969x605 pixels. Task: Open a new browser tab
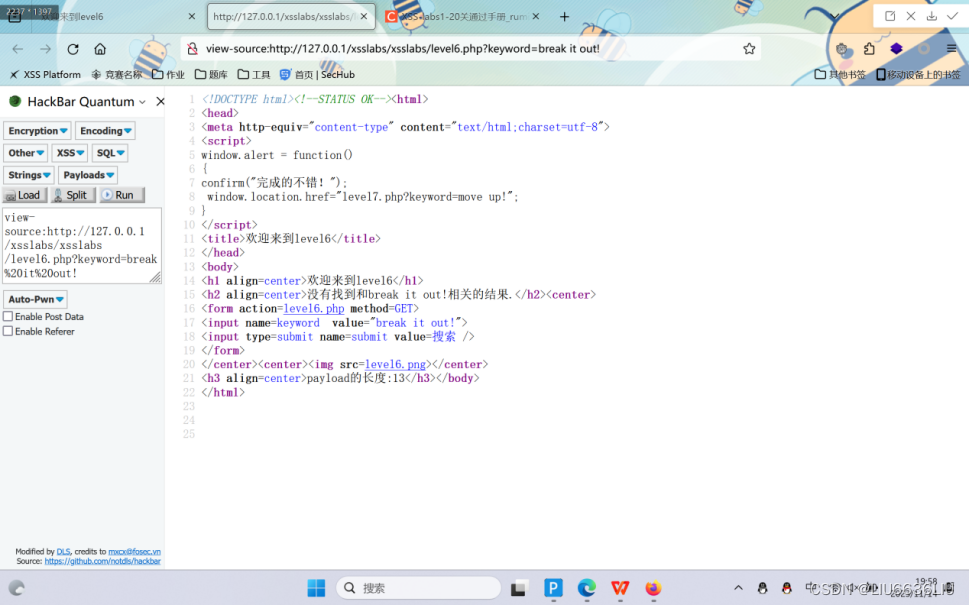click(564, 17)
